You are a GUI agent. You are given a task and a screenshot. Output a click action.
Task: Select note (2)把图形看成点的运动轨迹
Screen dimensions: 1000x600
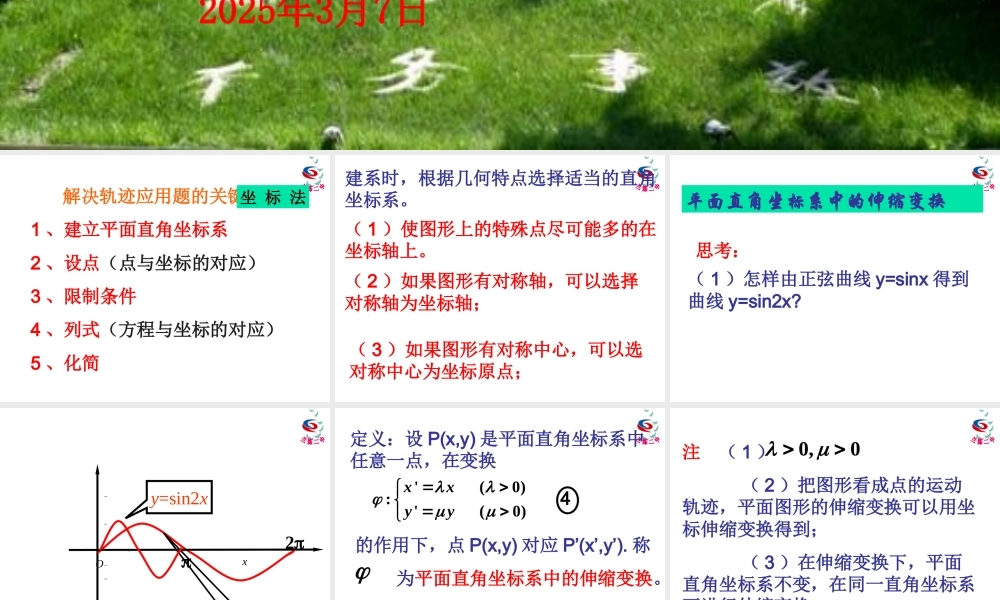(828, 507)
